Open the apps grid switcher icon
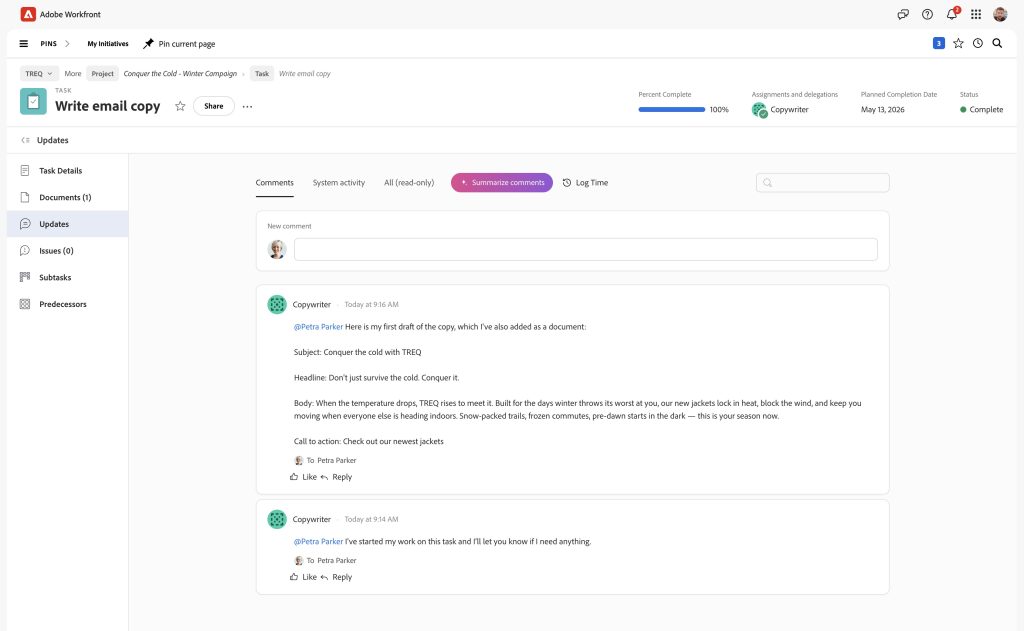The width and height of the screenshot is (1024, 631). 976,14
